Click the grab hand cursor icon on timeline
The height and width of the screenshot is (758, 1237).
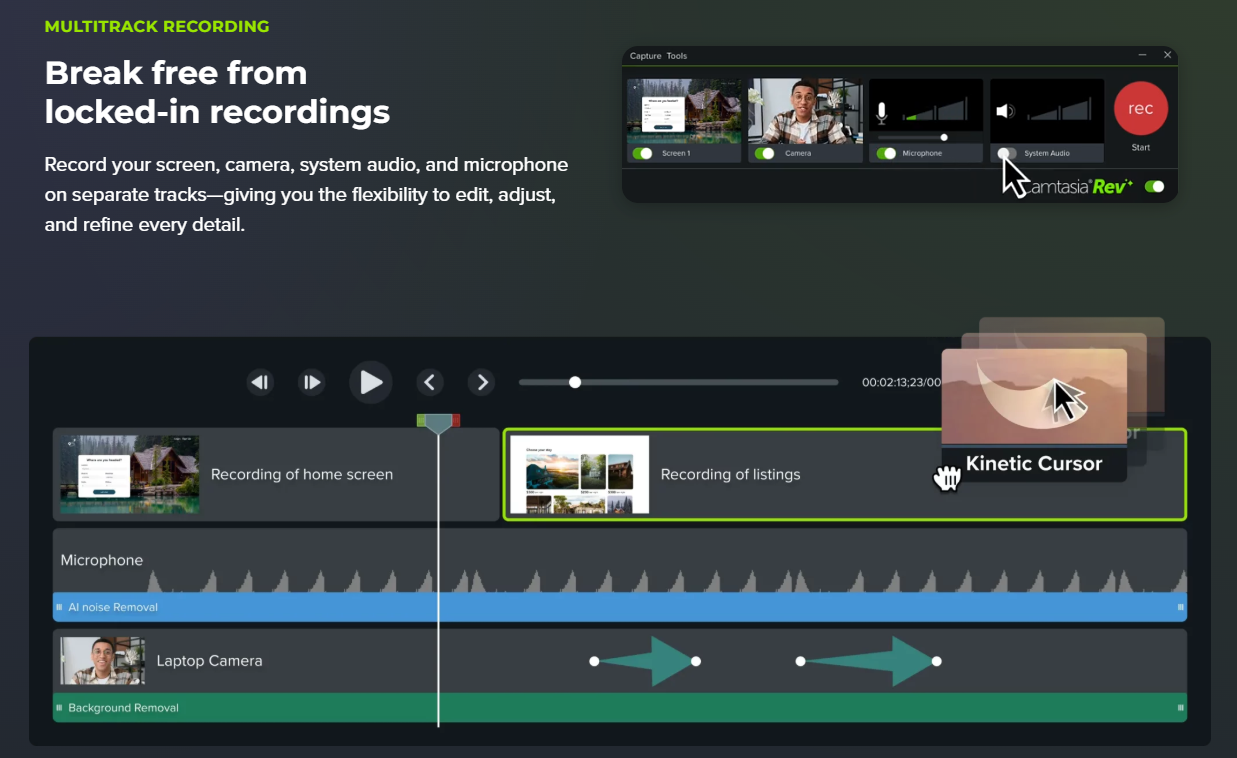pos(946,479)
